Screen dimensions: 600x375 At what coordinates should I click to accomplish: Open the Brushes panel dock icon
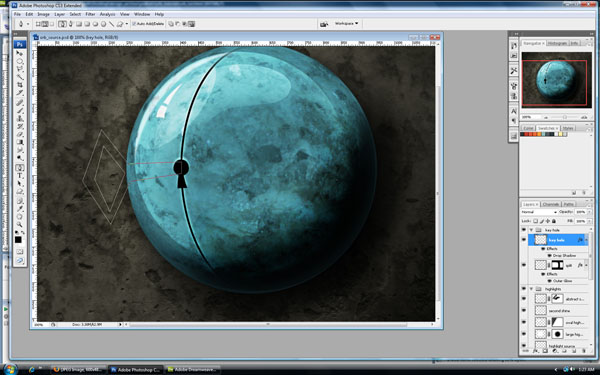click(514, 86)
